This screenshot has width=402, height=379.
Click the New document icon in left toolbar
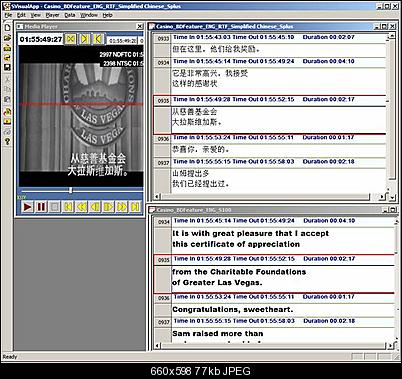pos(7,28)
